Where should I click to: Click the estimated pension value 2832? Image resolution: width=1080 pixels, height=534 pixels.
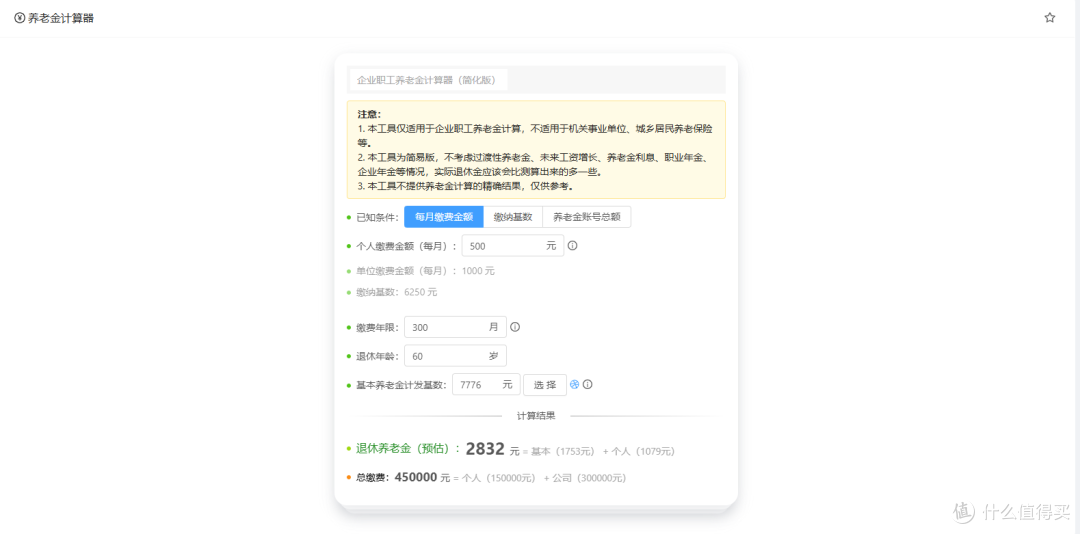click(x=486, y=449)
